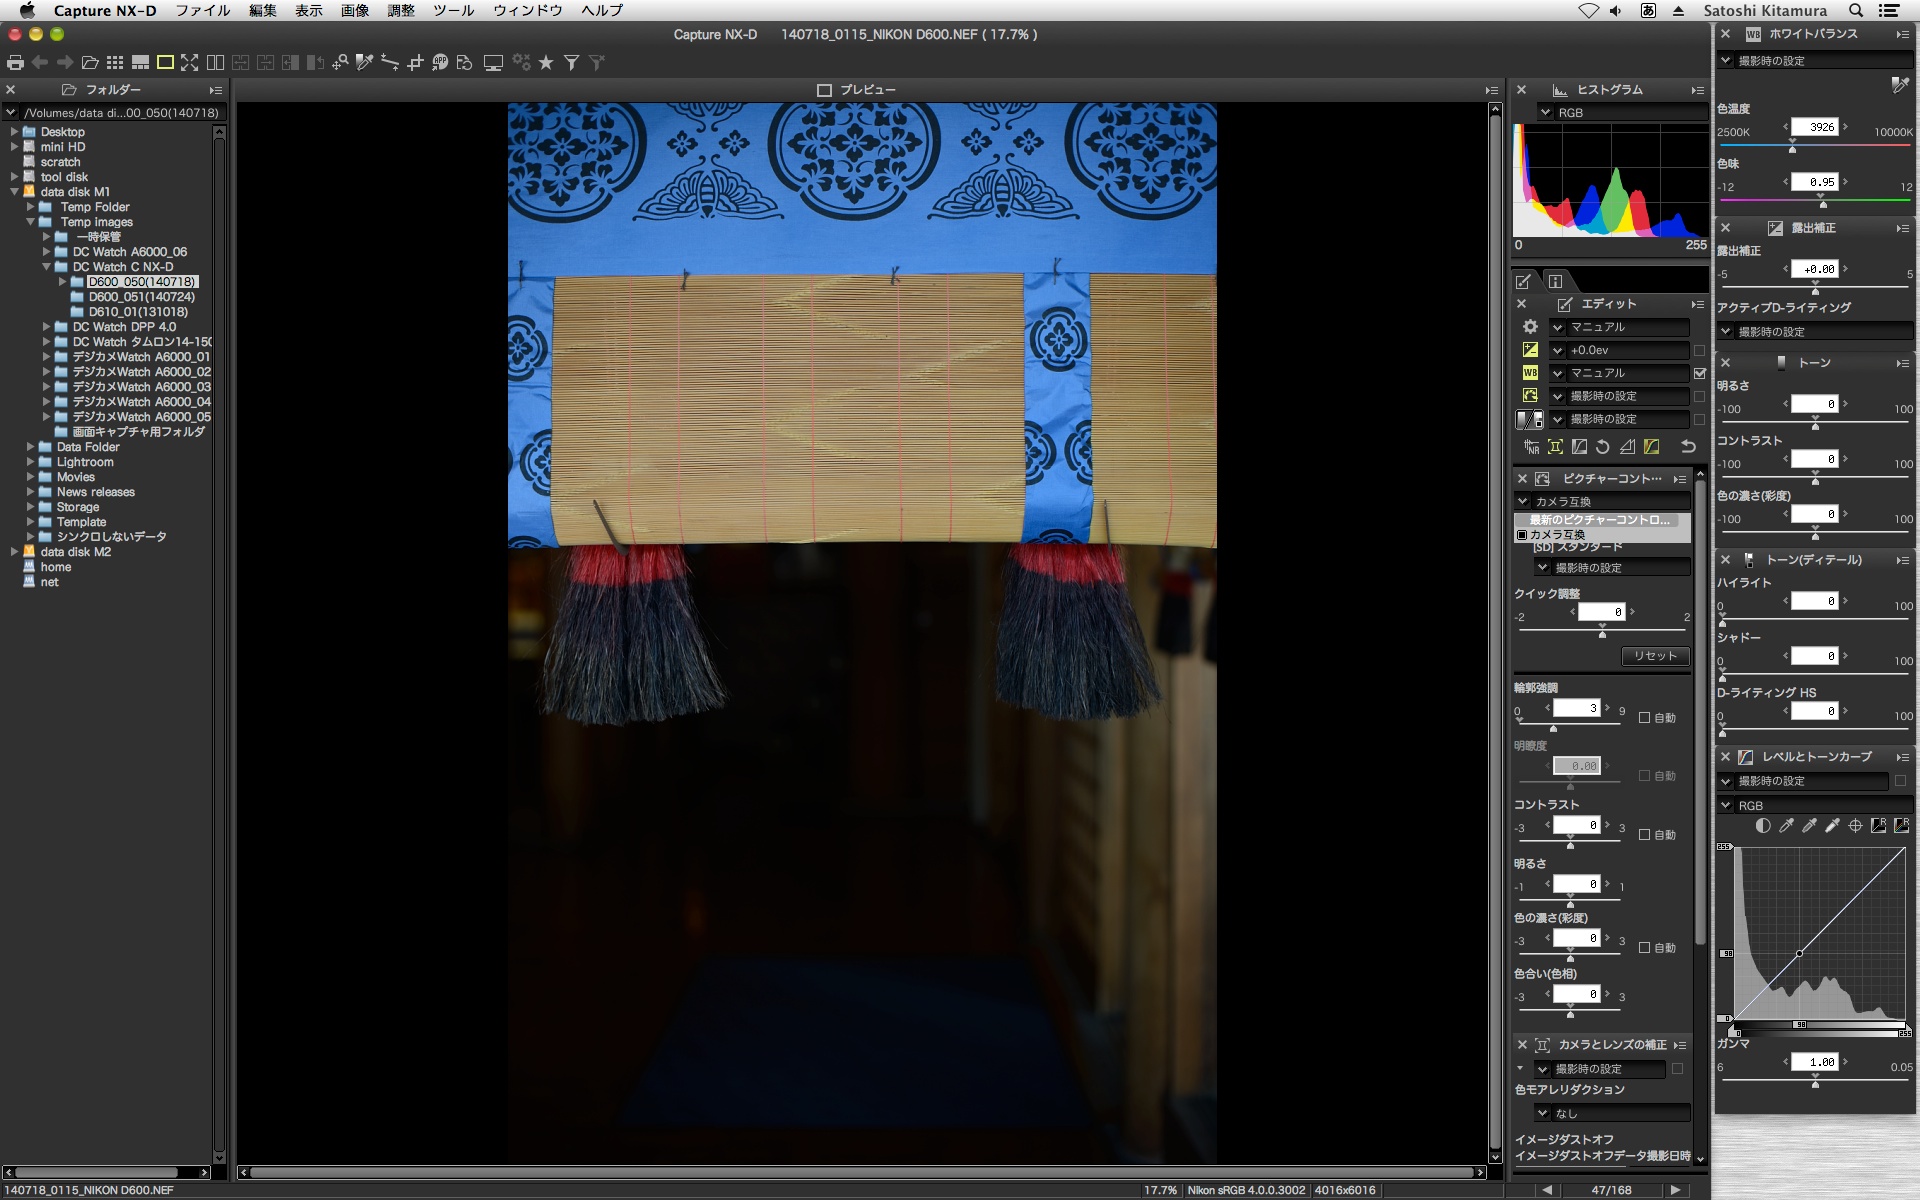The width and height of the screenshot is (1920, 1200).
Task: Expand the data disk M2 tree node
Action: [x=14, y=552]
